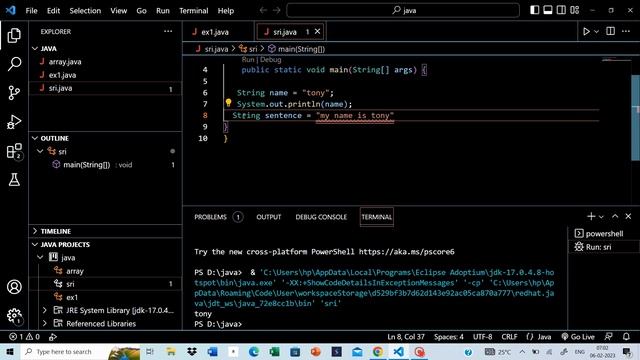The width and height of the screenshot is (640, 360).
Task: Collapse the sri class in Outline
Action: pos(40,151)
